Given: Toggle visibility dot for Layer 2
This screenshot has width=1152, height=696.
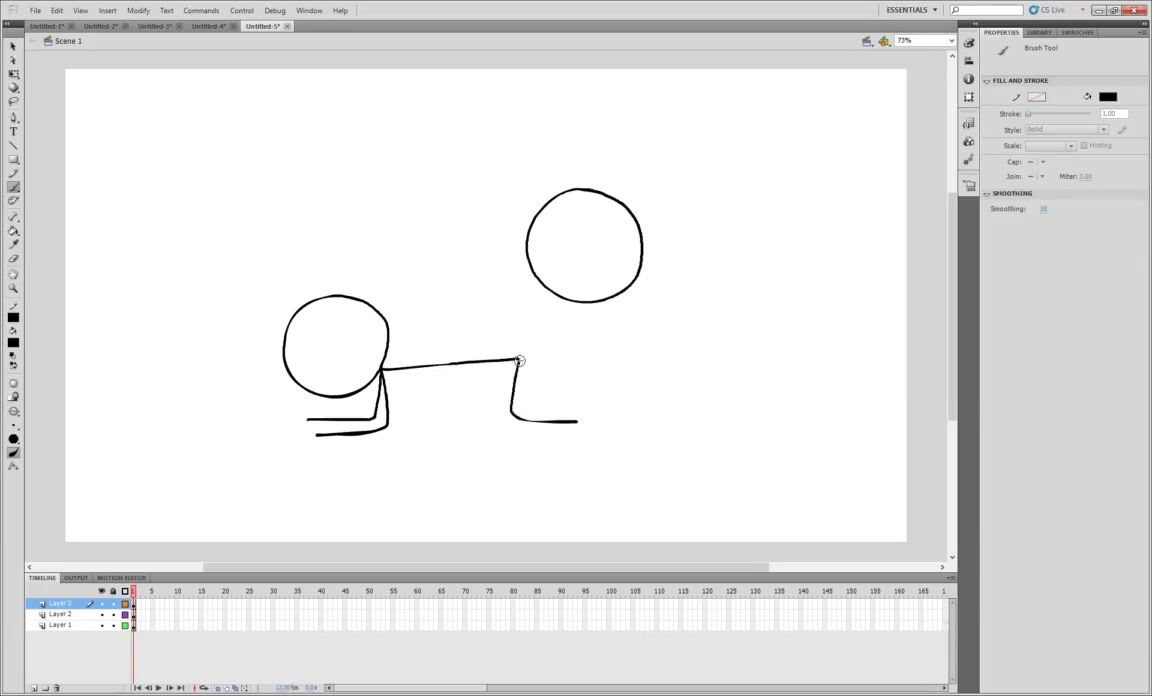Looking at the screenshot, I should pos(102,614).
